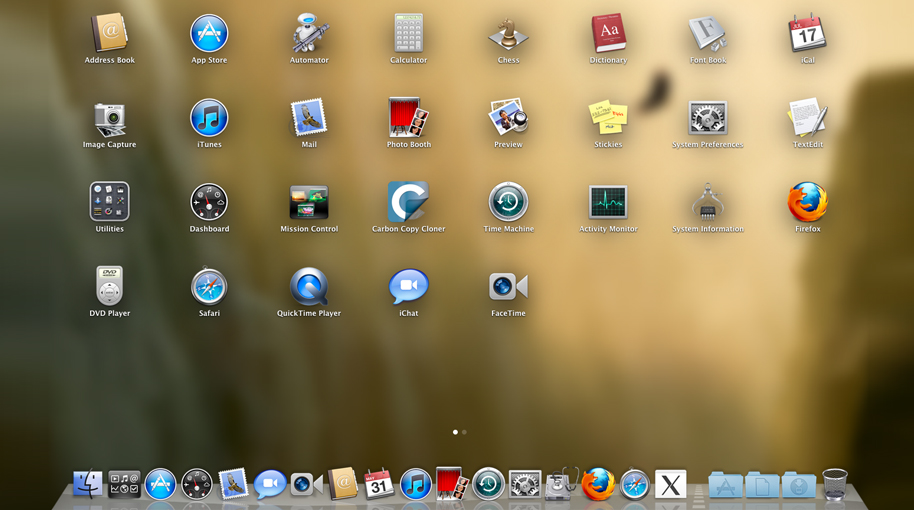This screenshot has width=914, height=510.
Task: Open the Applications folder stack in the Dock
Action: tap(725, 485)
